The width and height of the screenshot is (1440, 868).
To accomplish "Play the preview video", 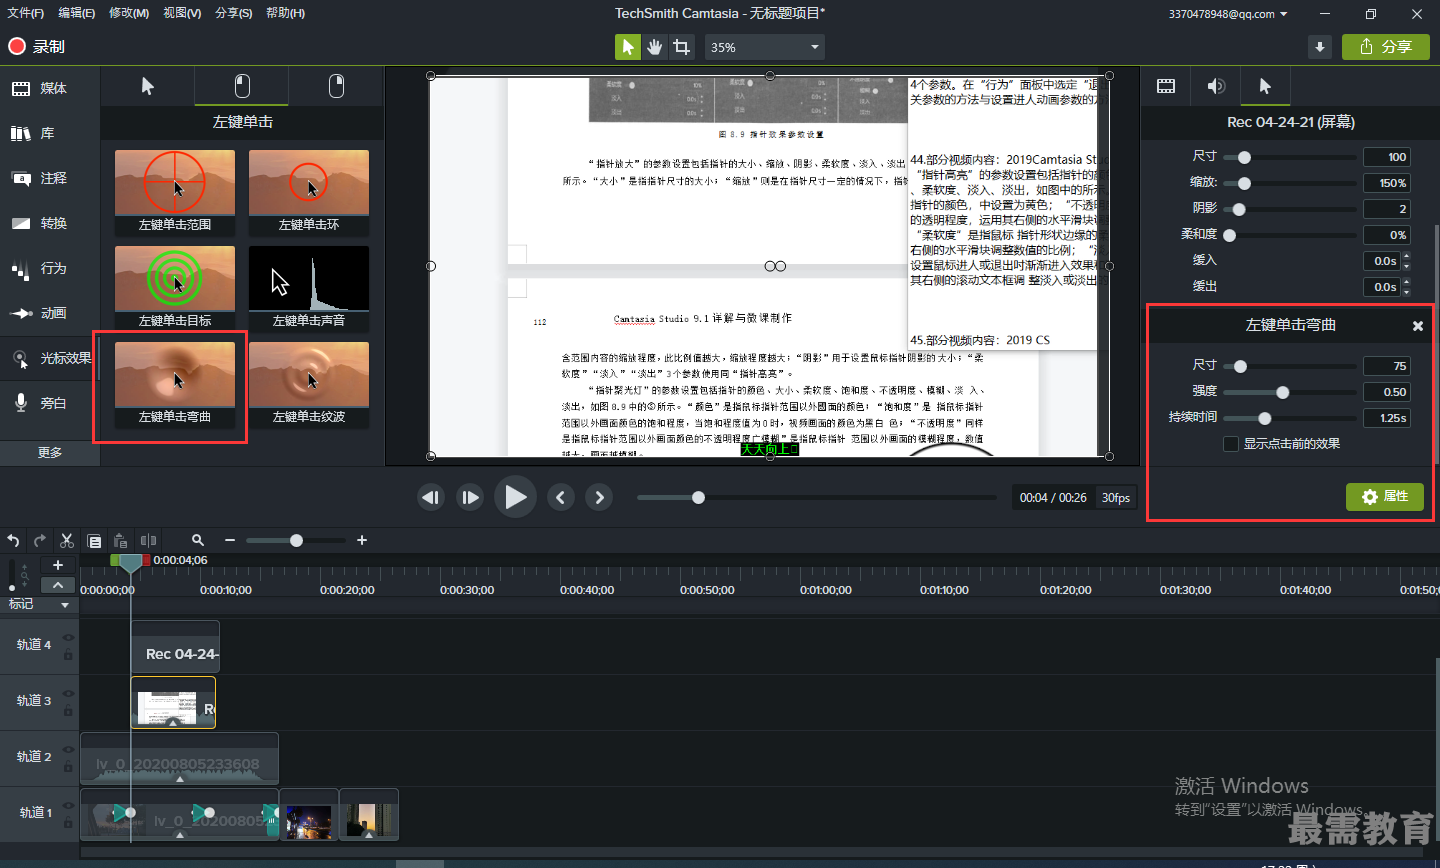I will (x=515, y=497).
